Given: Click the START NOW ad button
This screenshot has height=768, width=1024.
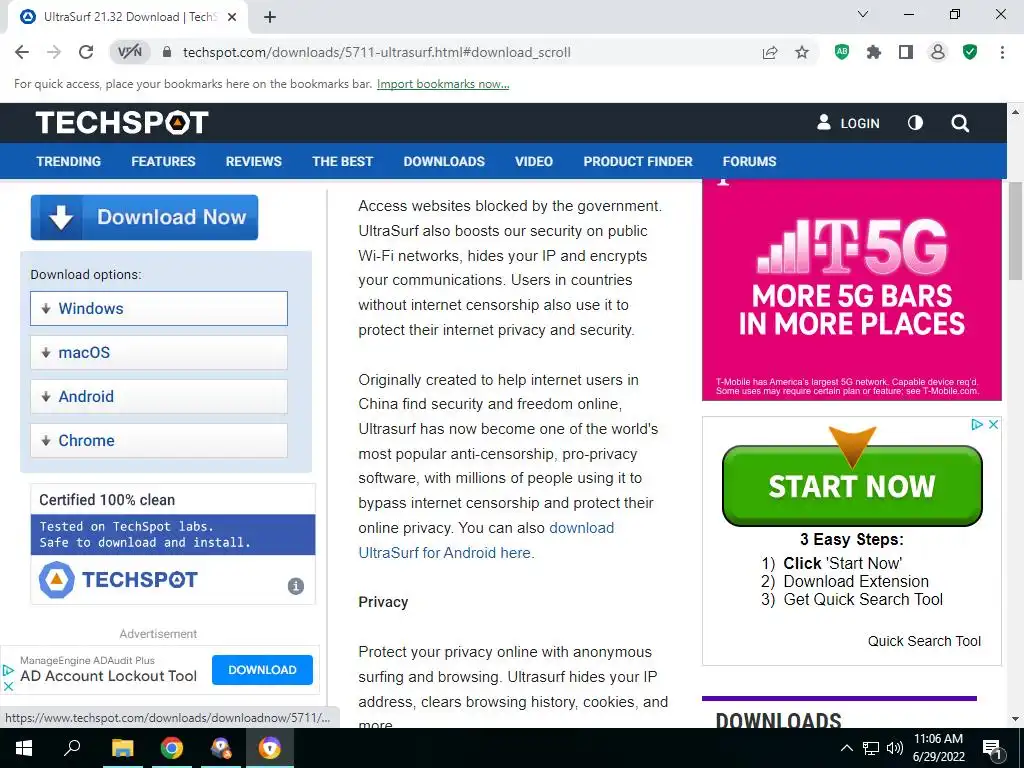Looking at the screenshot, I should 852,486.
